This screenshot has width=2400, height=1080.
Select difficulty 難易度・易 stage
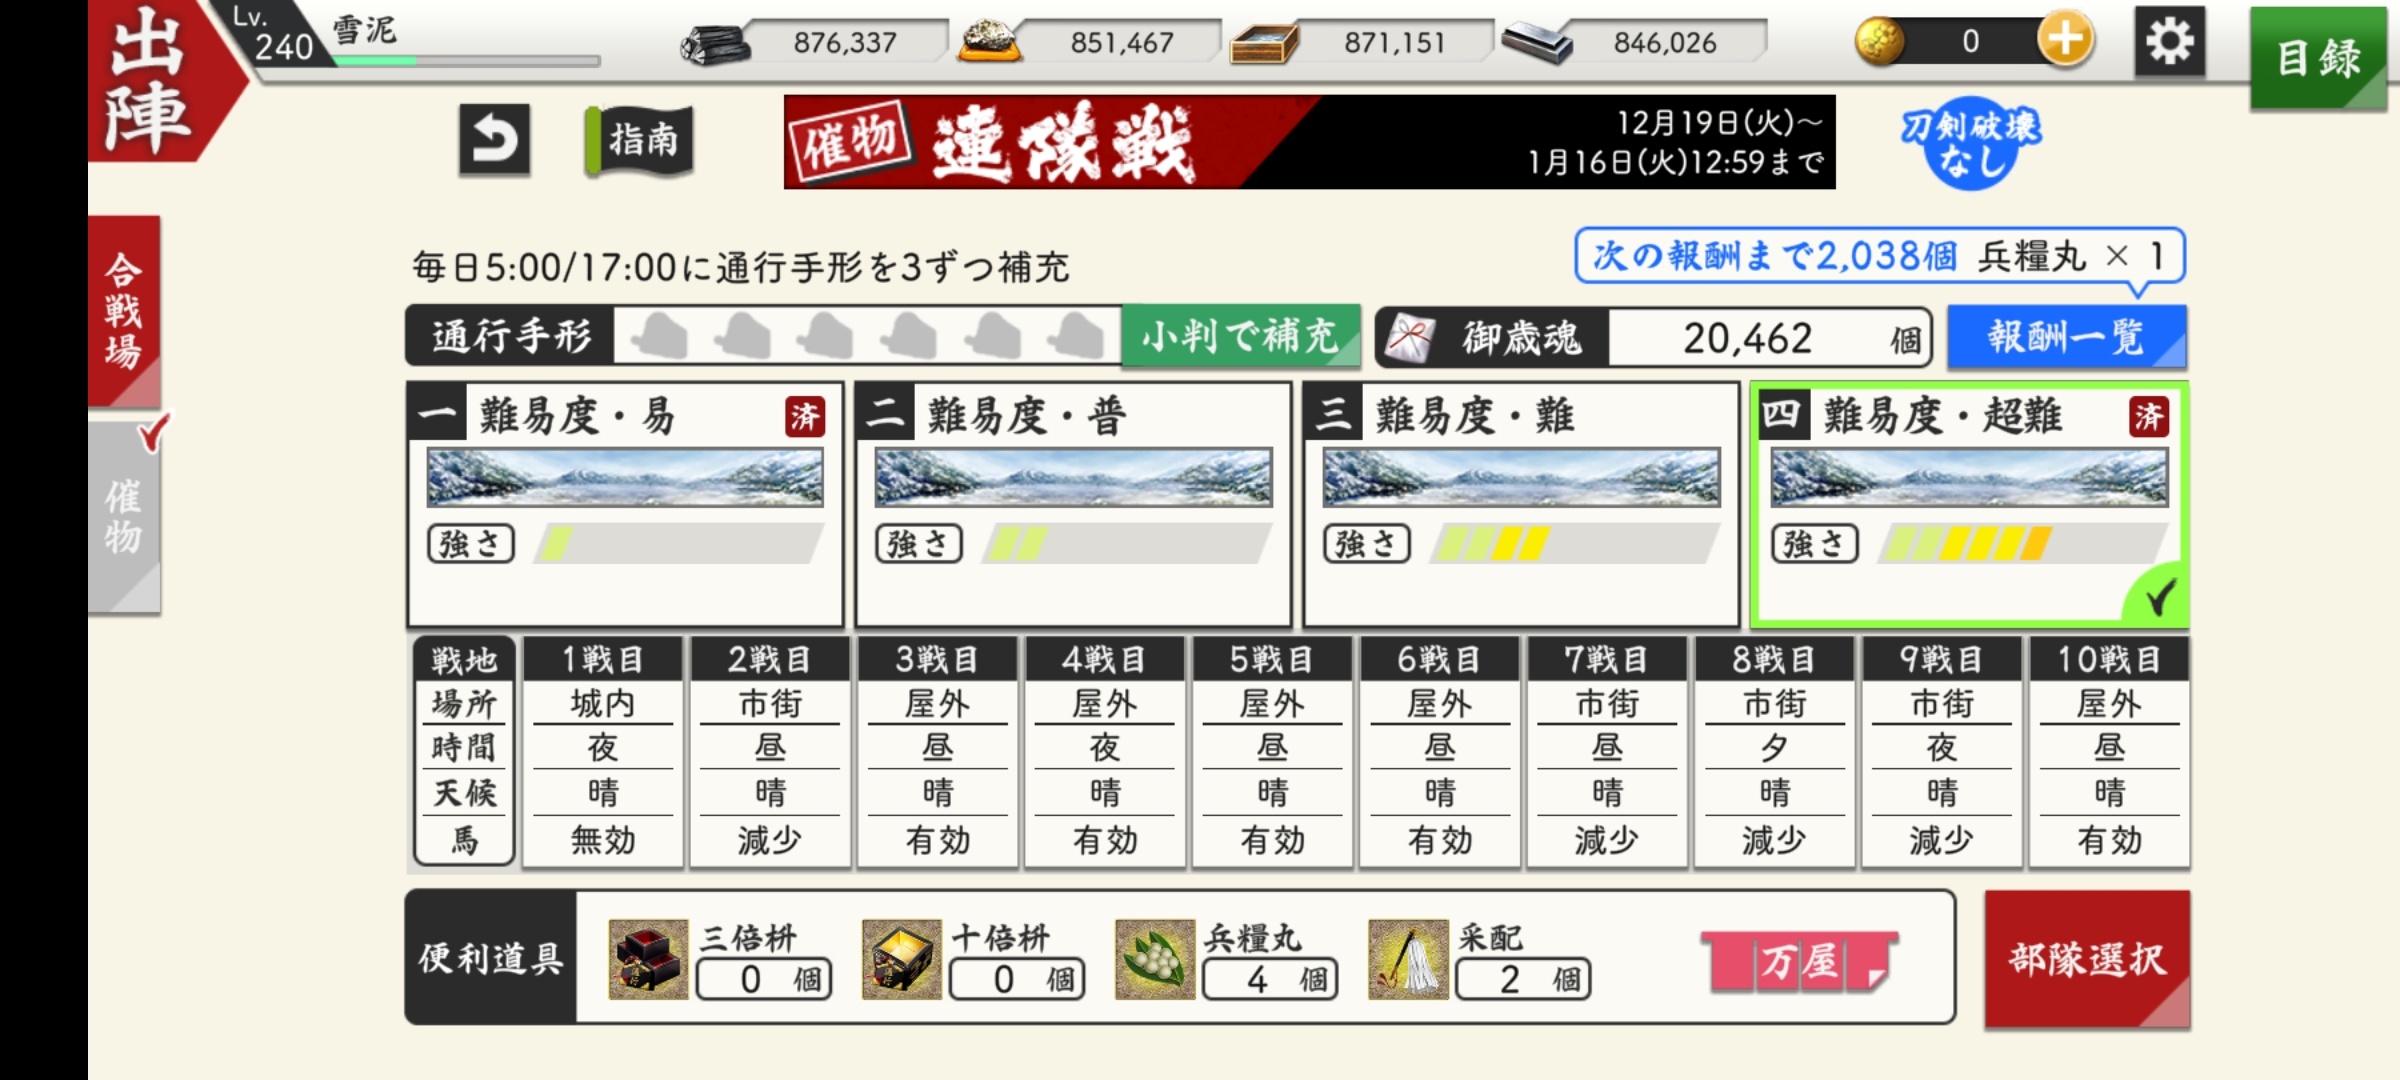tap(626, 504)
